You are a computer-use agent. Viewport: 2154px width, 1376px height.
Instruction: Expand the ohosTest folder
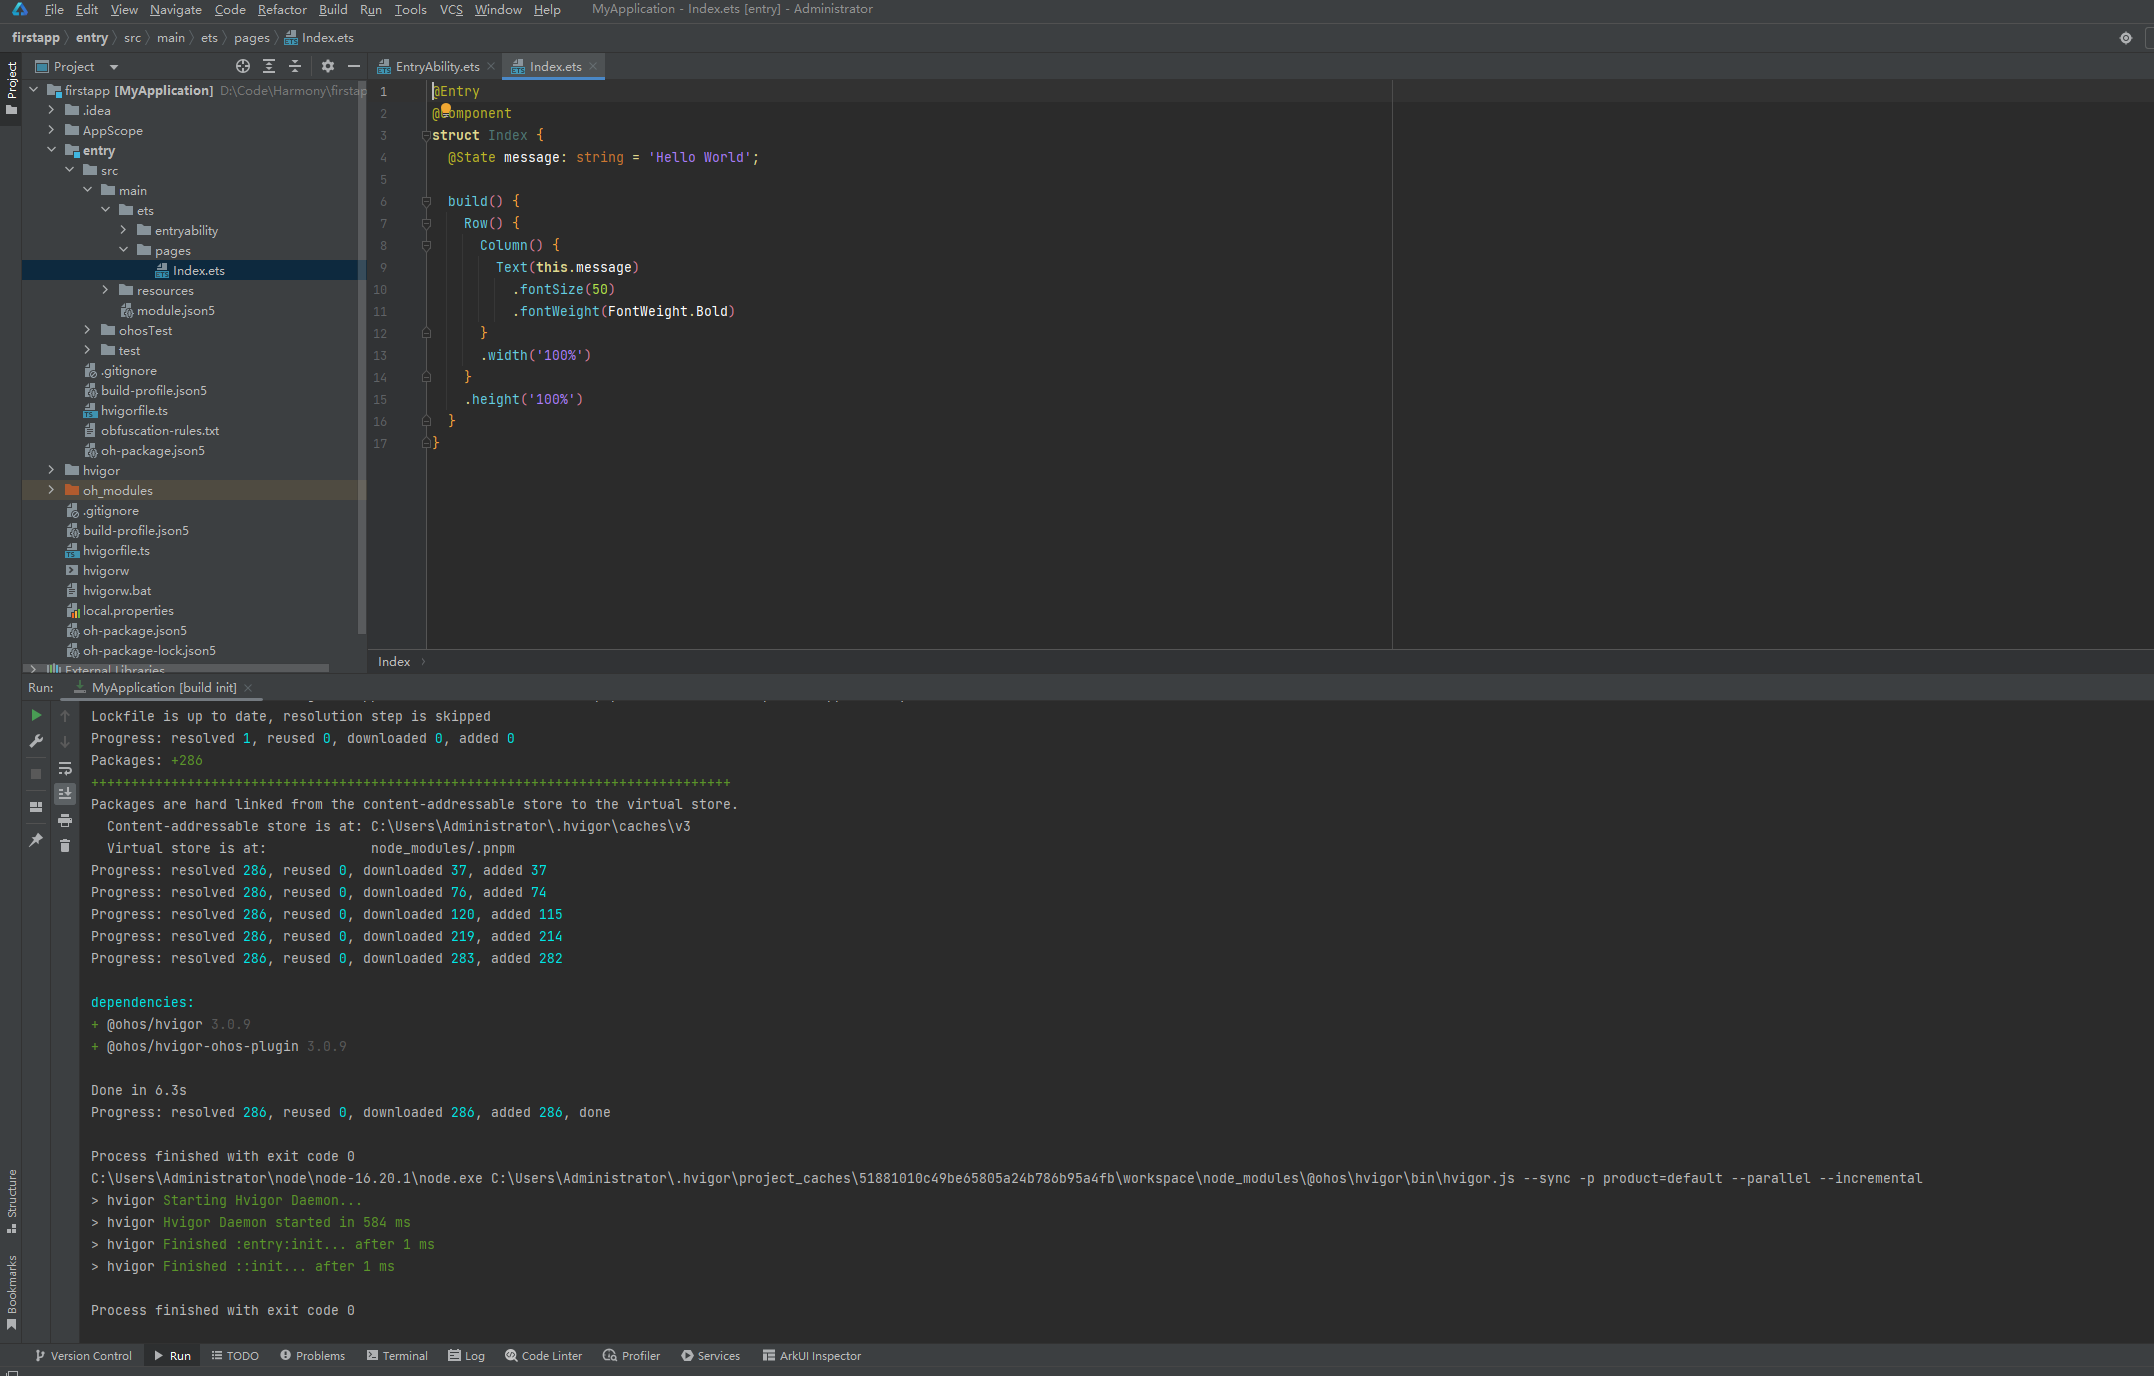(x=88, y=330)
